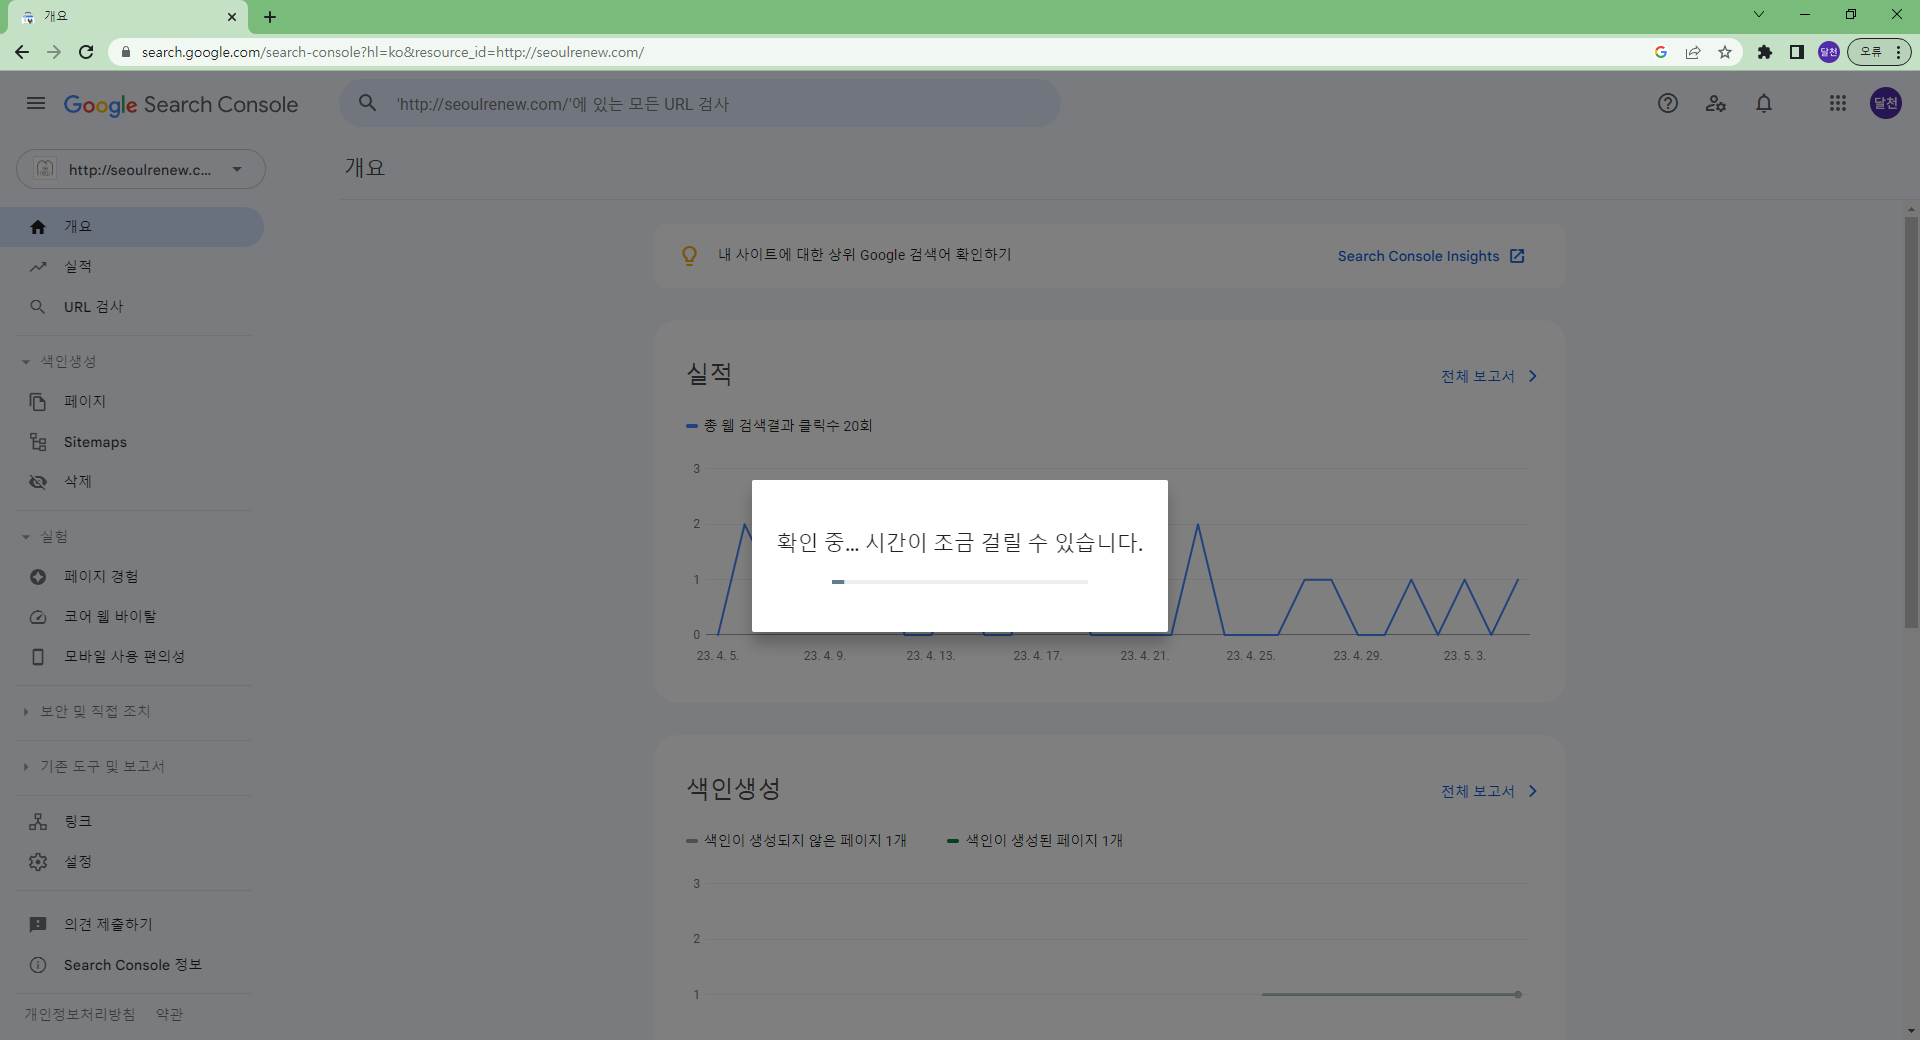Screen dimensions: 1920x1040
Task: Click the page vertical scrollbar
Action: pyautogui.click(x=1911, y=420)
